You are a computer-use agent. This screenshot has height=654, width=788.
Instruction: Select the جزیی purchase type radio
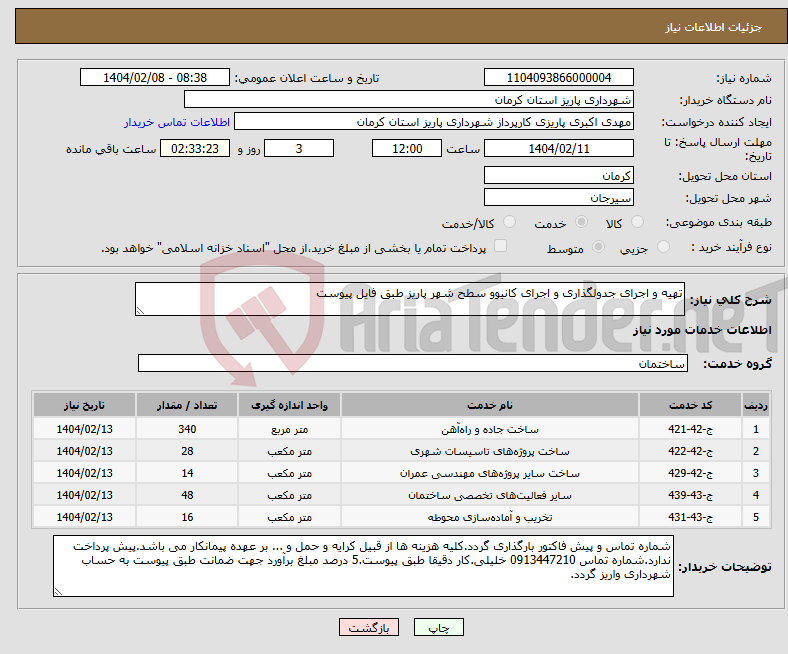663,246
